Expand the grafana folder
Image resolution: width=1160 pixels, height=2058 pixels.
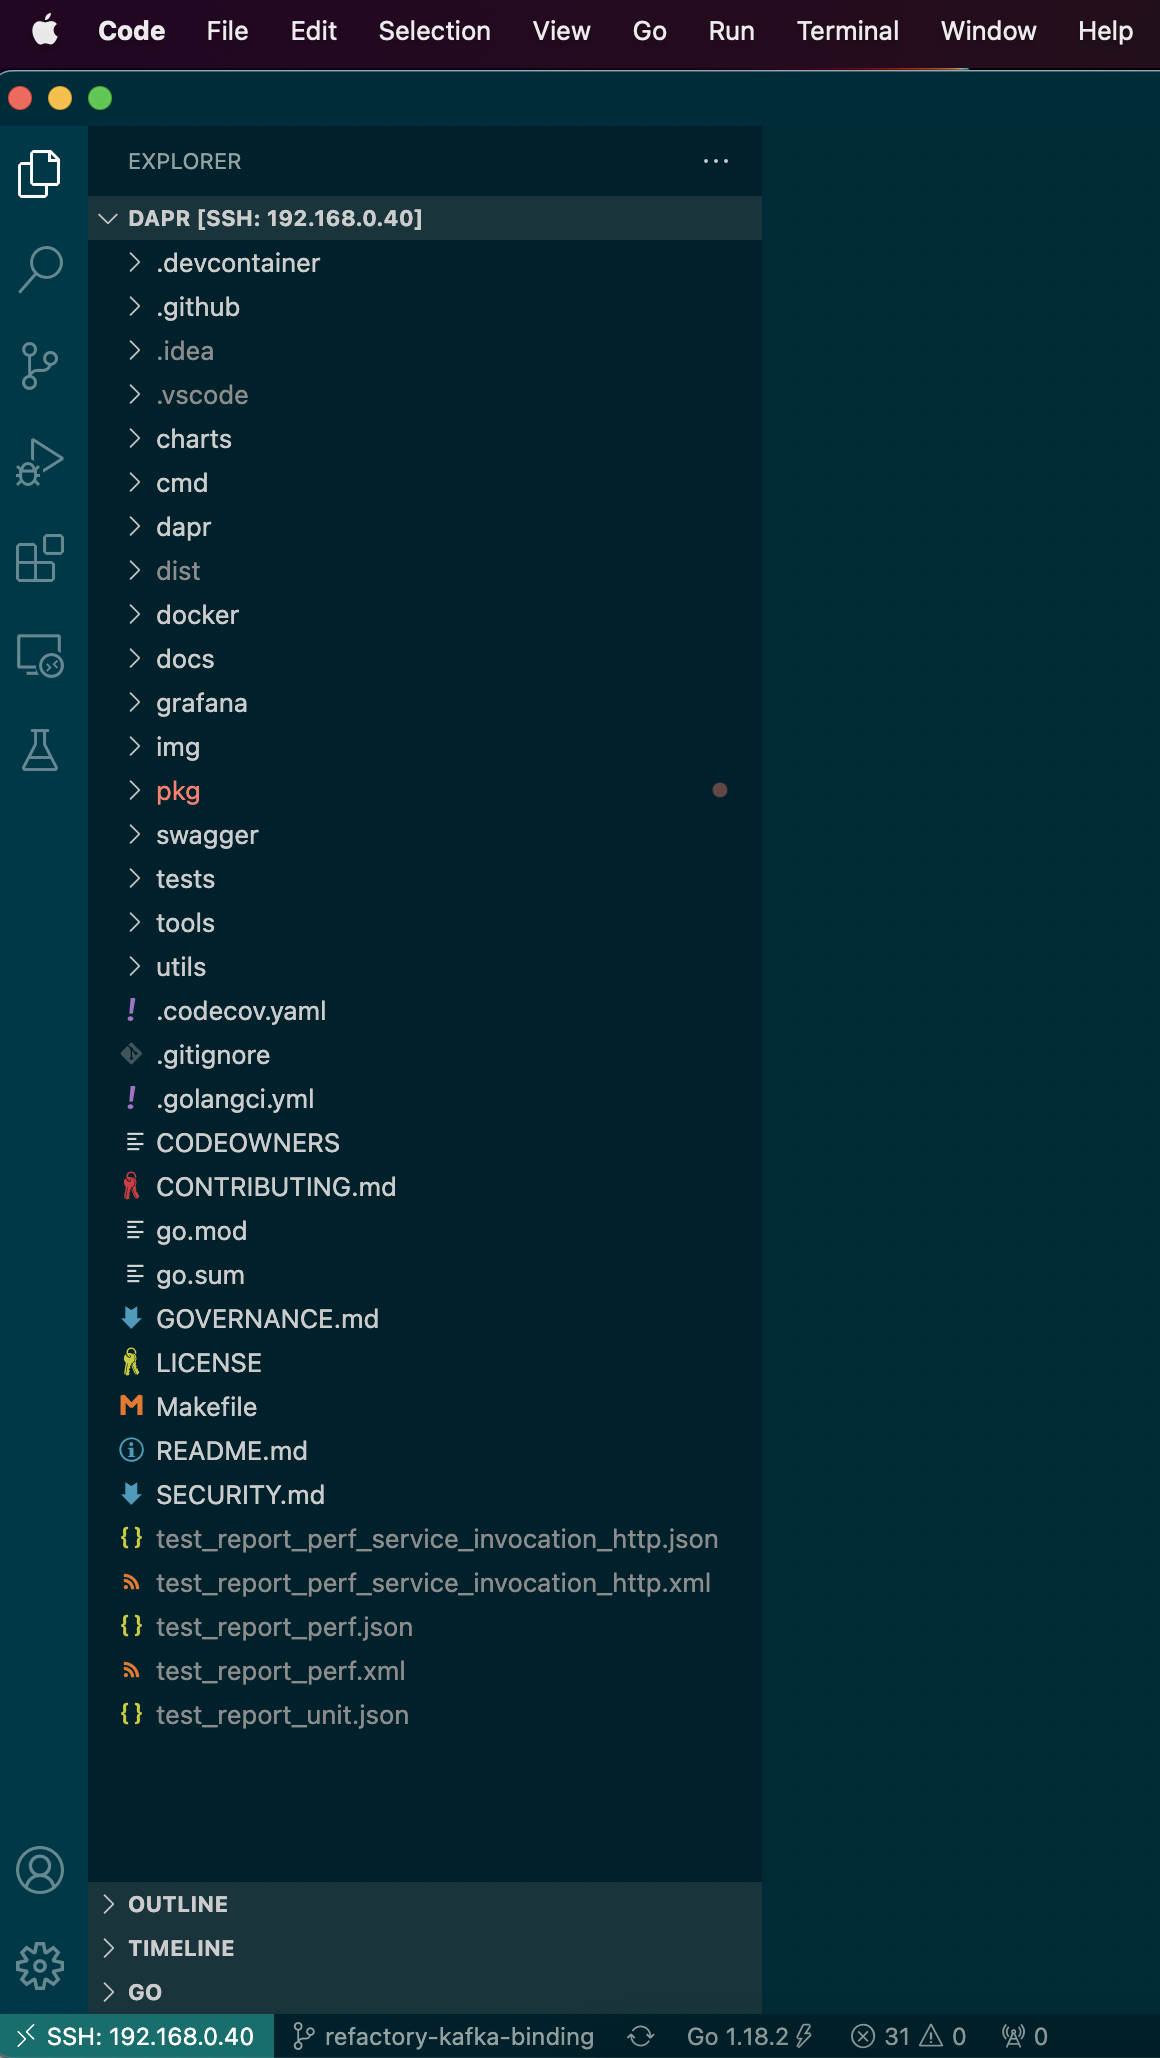[425, 703]
